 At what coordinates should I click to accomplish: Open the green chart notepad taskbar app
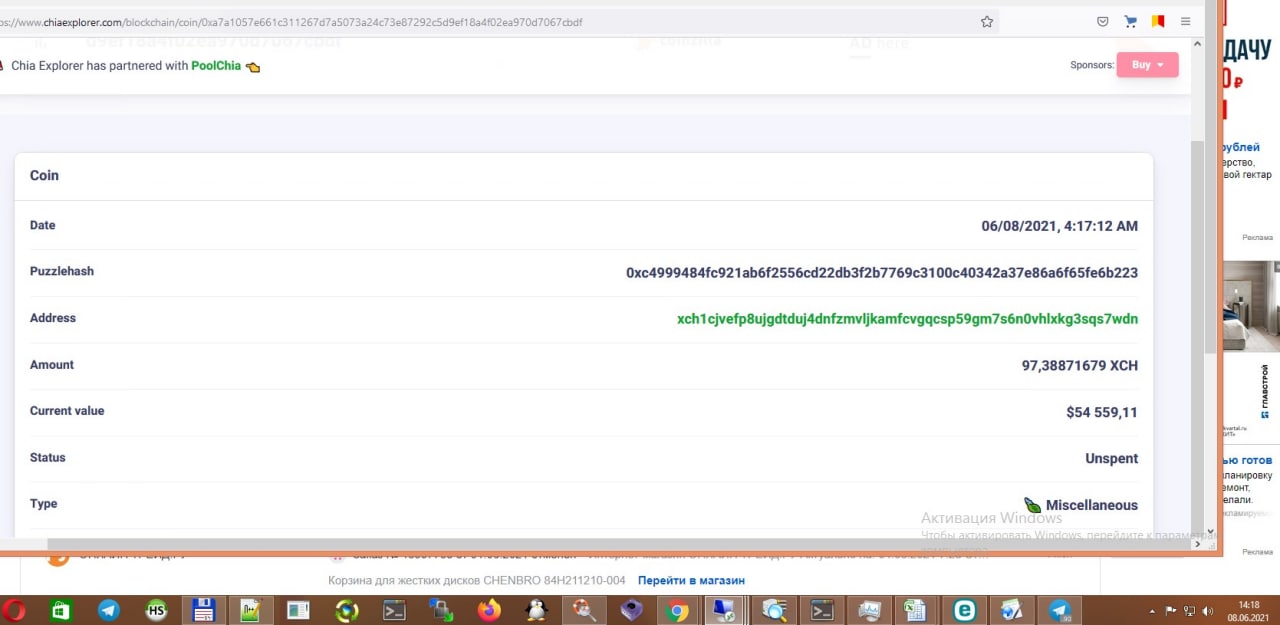click(x=251, y=610)
